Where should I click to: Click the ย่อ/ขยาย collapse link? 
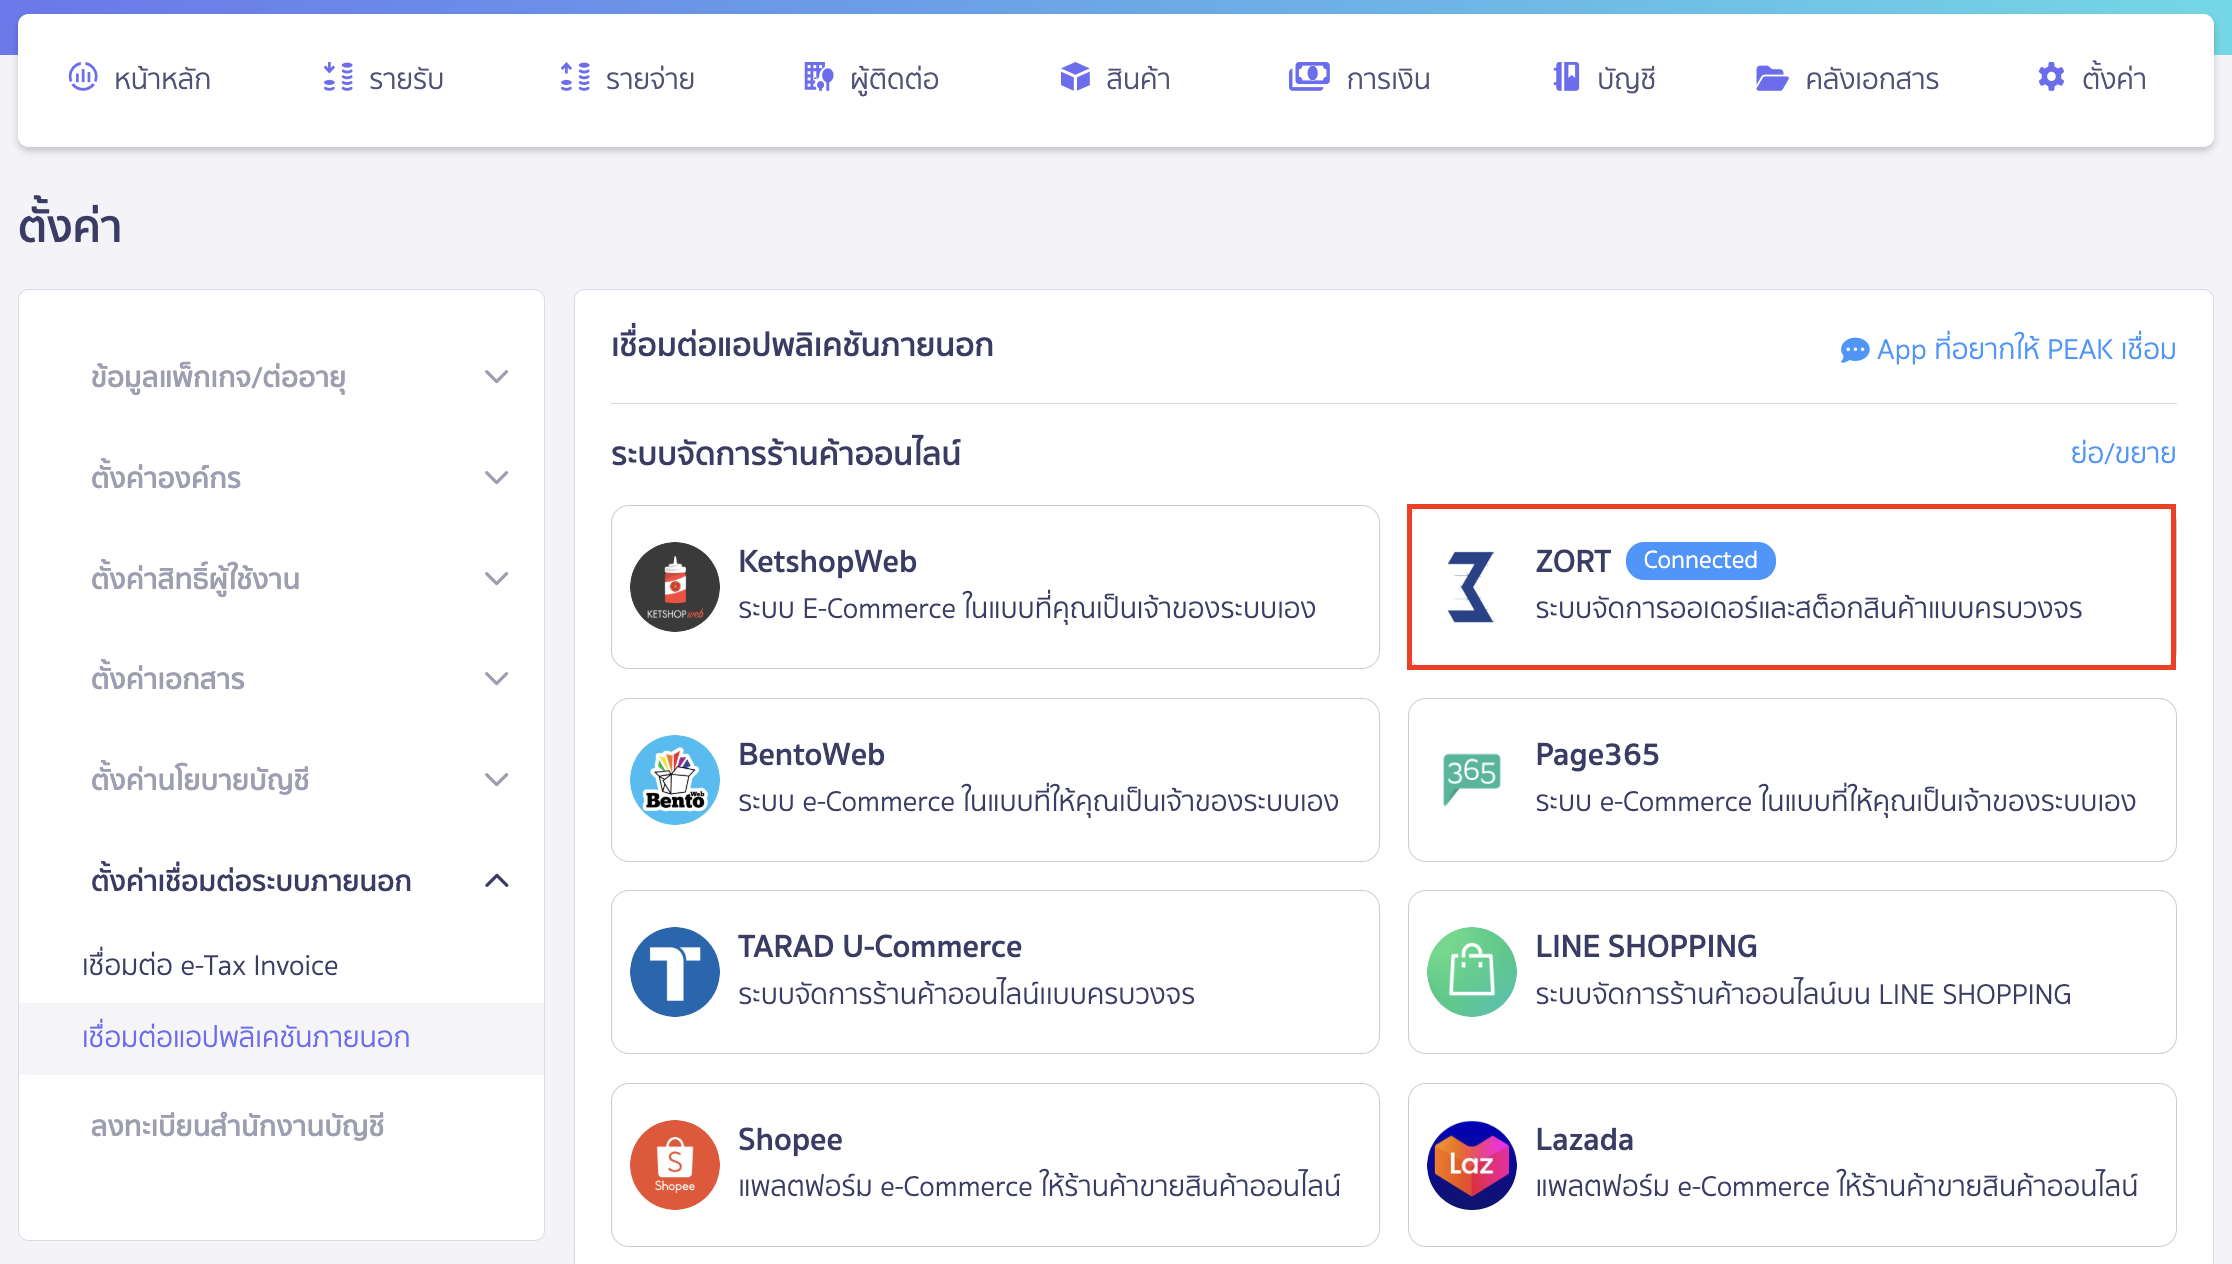coord(2122,453)
